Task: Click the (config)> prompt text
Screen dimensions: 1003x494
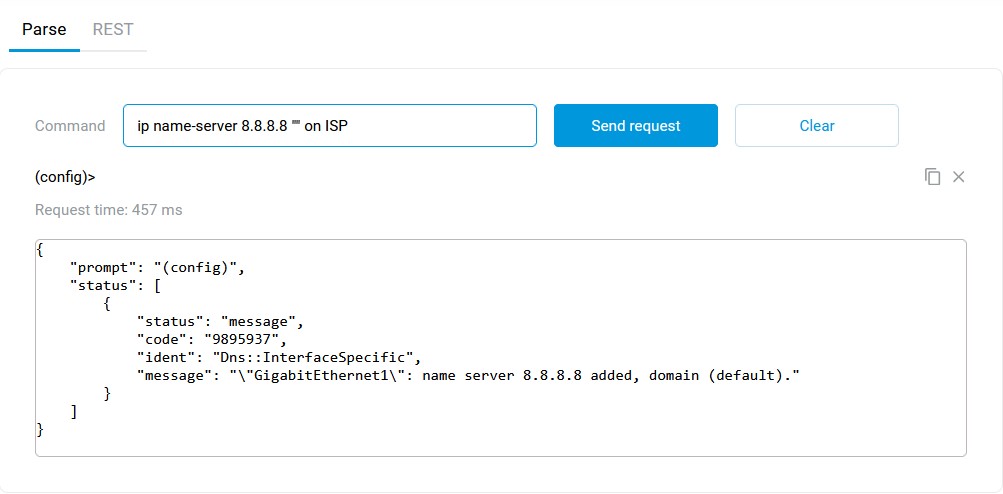Action: pos(65,177)
